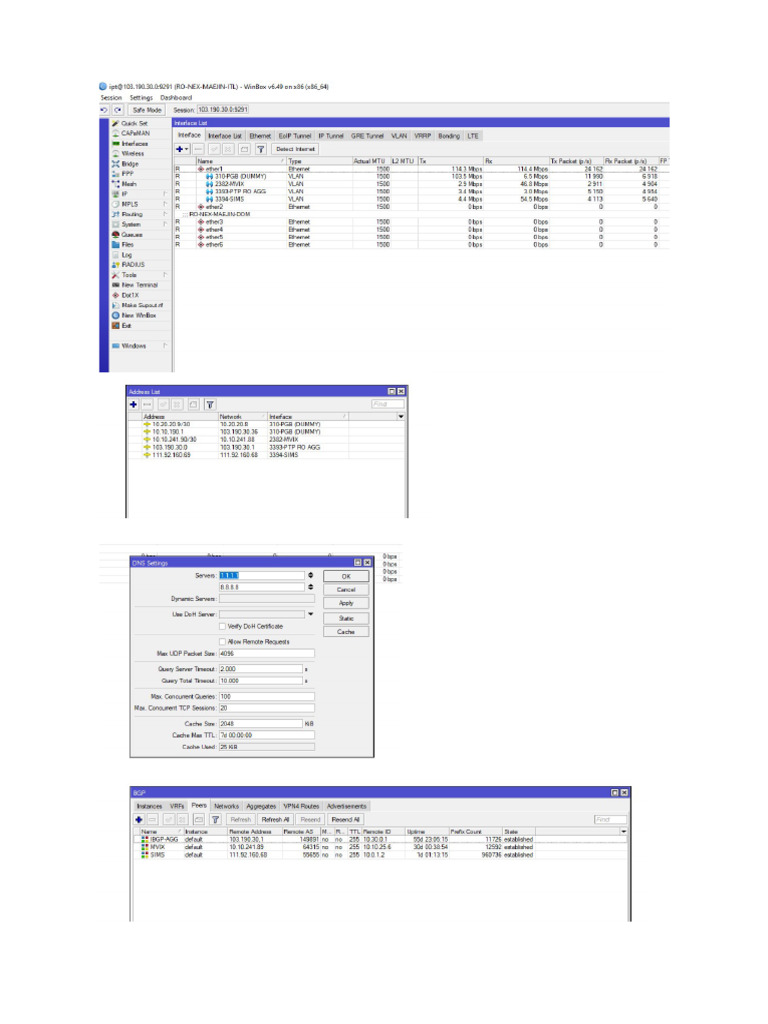Click the Max UDP Packet Size field
This screenshot has width=768, height=1024.
click(x=266, y=654)
